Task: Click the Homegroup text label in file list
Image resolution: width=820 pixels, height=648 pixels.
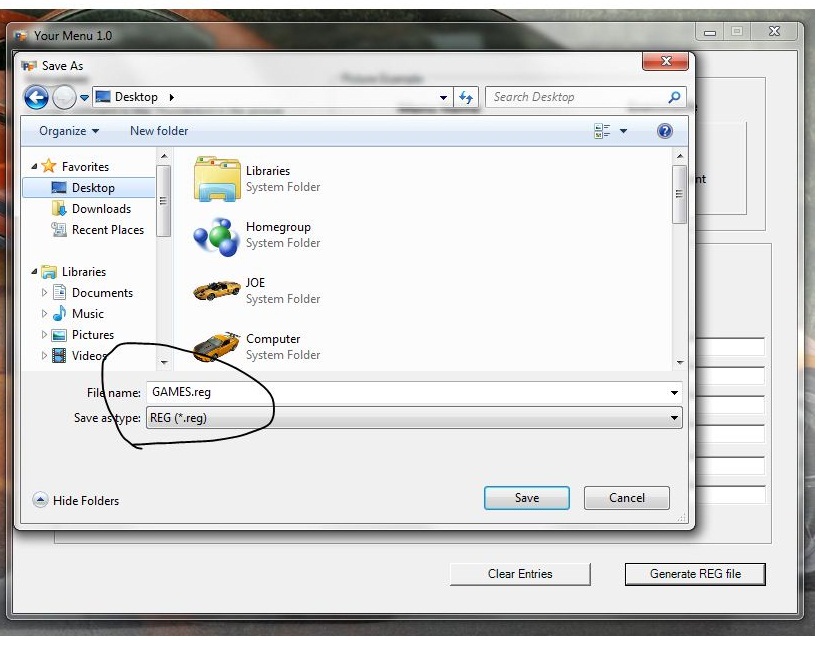Action: 278,227
